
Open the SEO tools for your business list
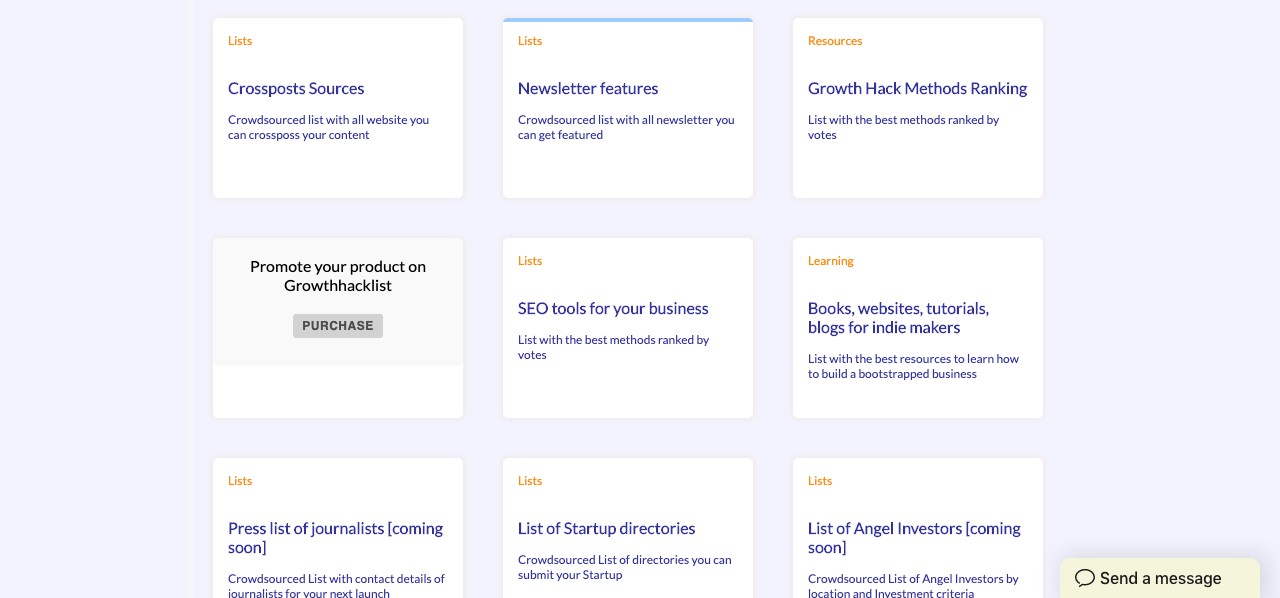pyautogui.click(x=613, y=308)
